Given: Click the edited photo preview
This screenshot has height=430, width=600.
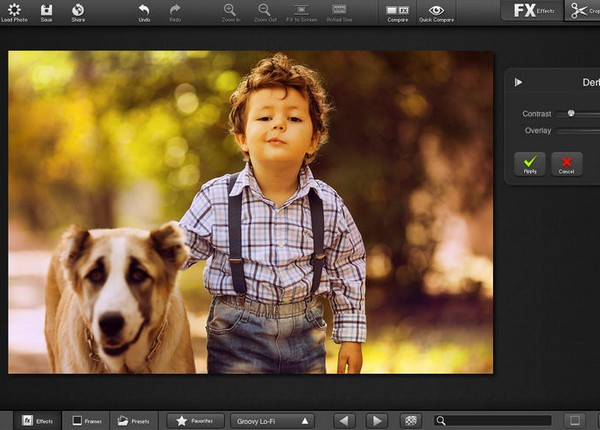Looking at the screenshot, I should [x=251, y=212].
